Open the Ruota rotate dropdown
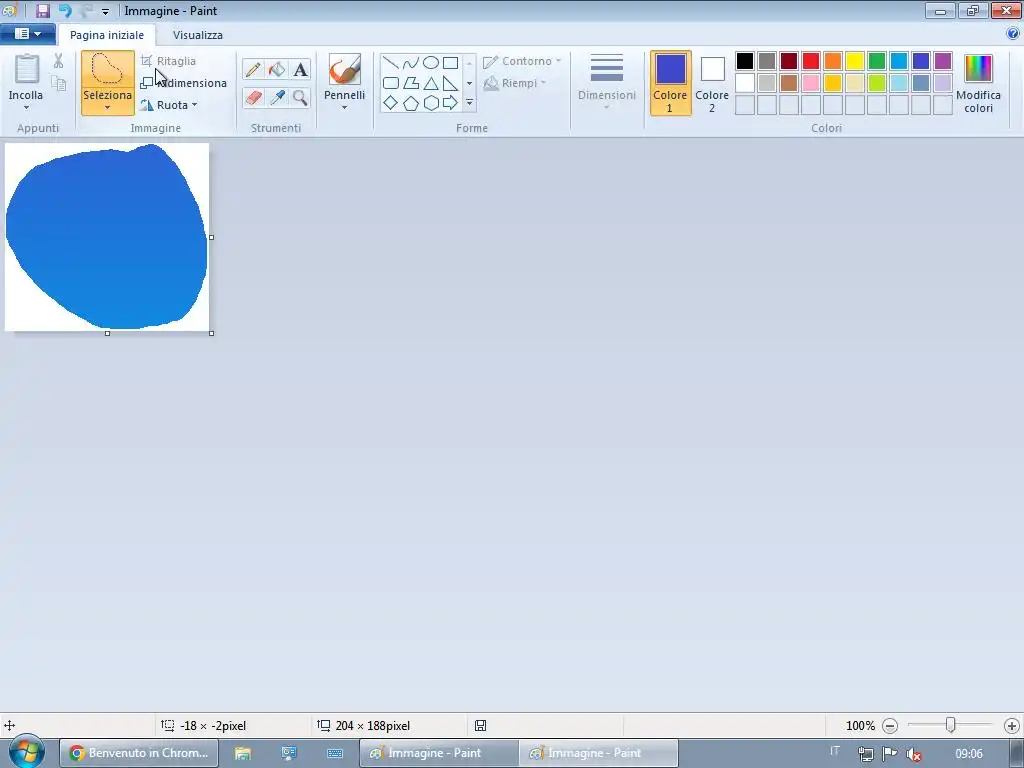 pos(168,105)
